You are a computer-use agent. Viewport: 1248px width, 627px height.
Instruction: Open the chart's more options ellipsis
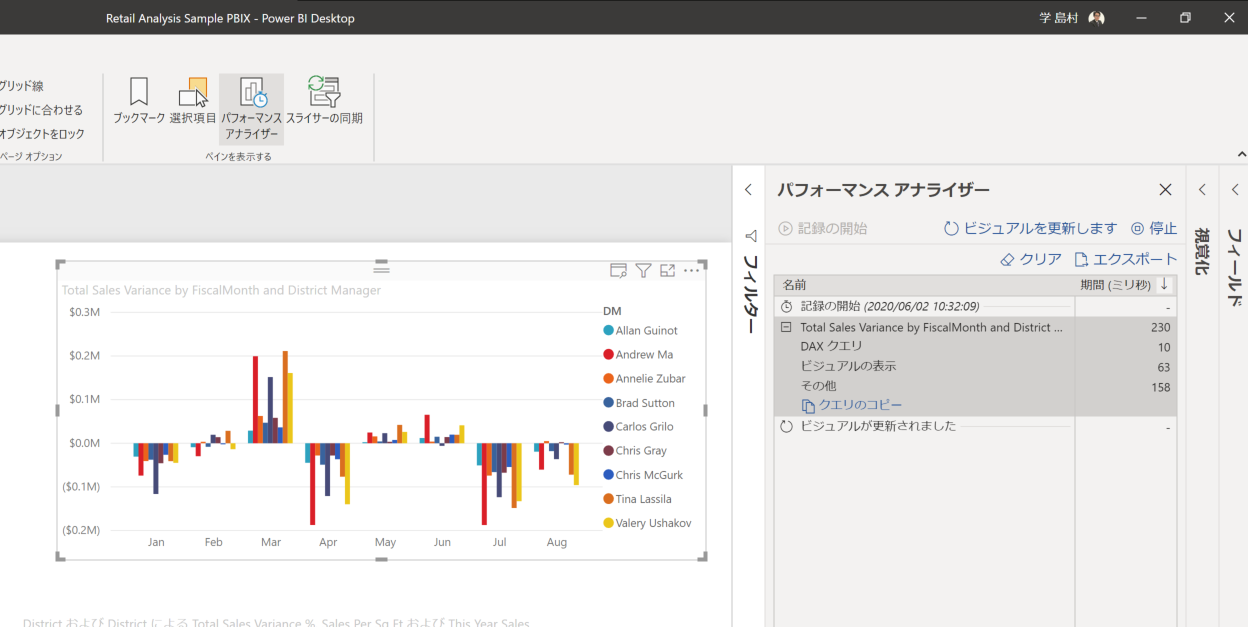click(x=692, y=270)
